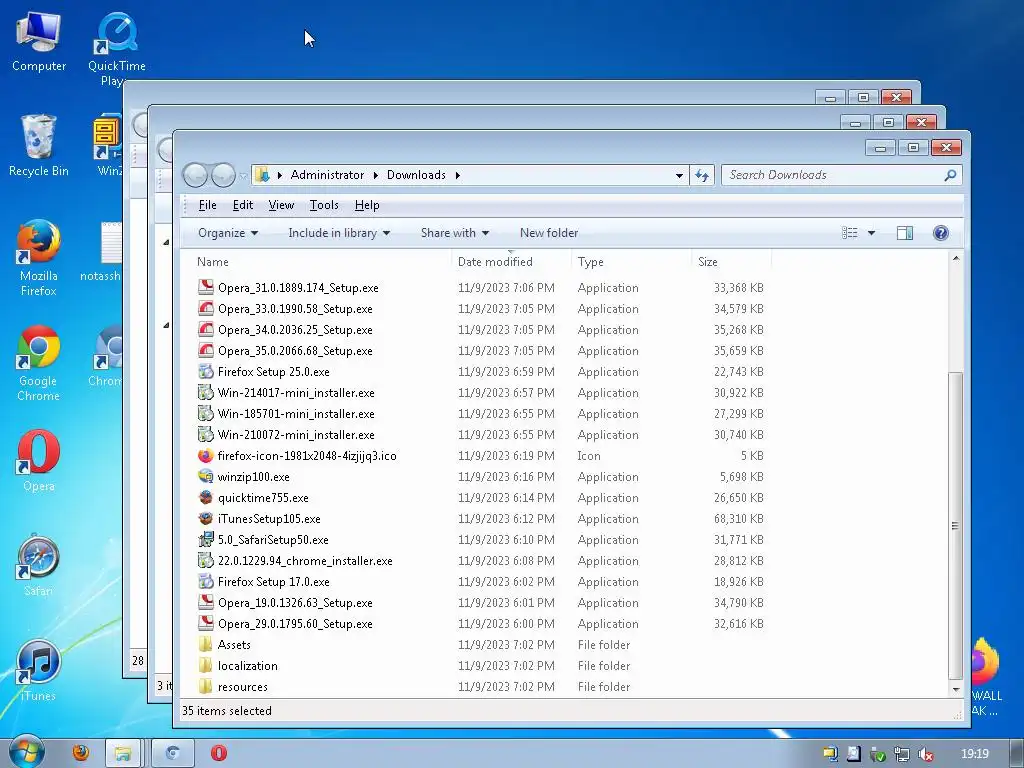
Task: Open the Tools menu
Action: [324, 205]
